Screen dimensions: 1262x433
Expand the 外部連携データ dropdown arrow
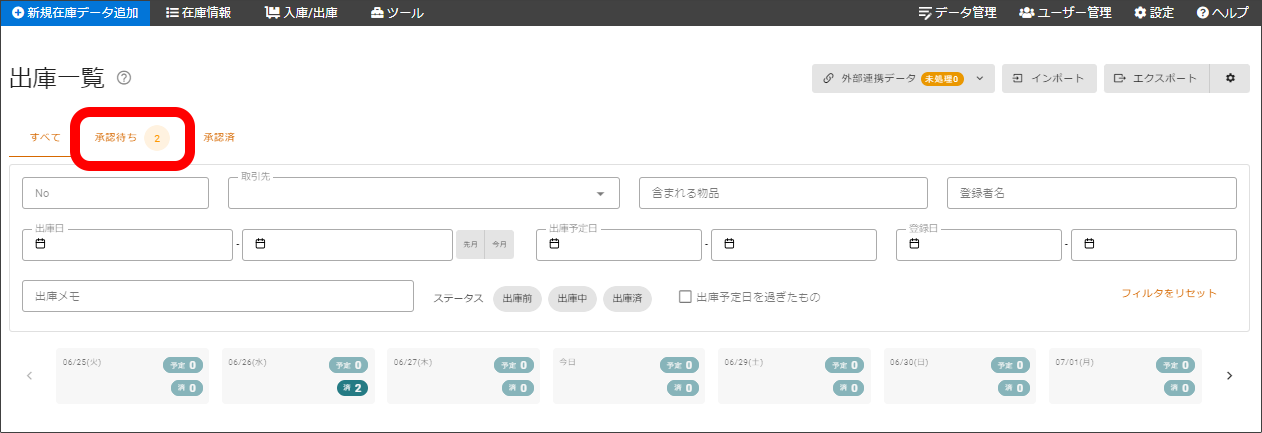click(x=980, y=78)
